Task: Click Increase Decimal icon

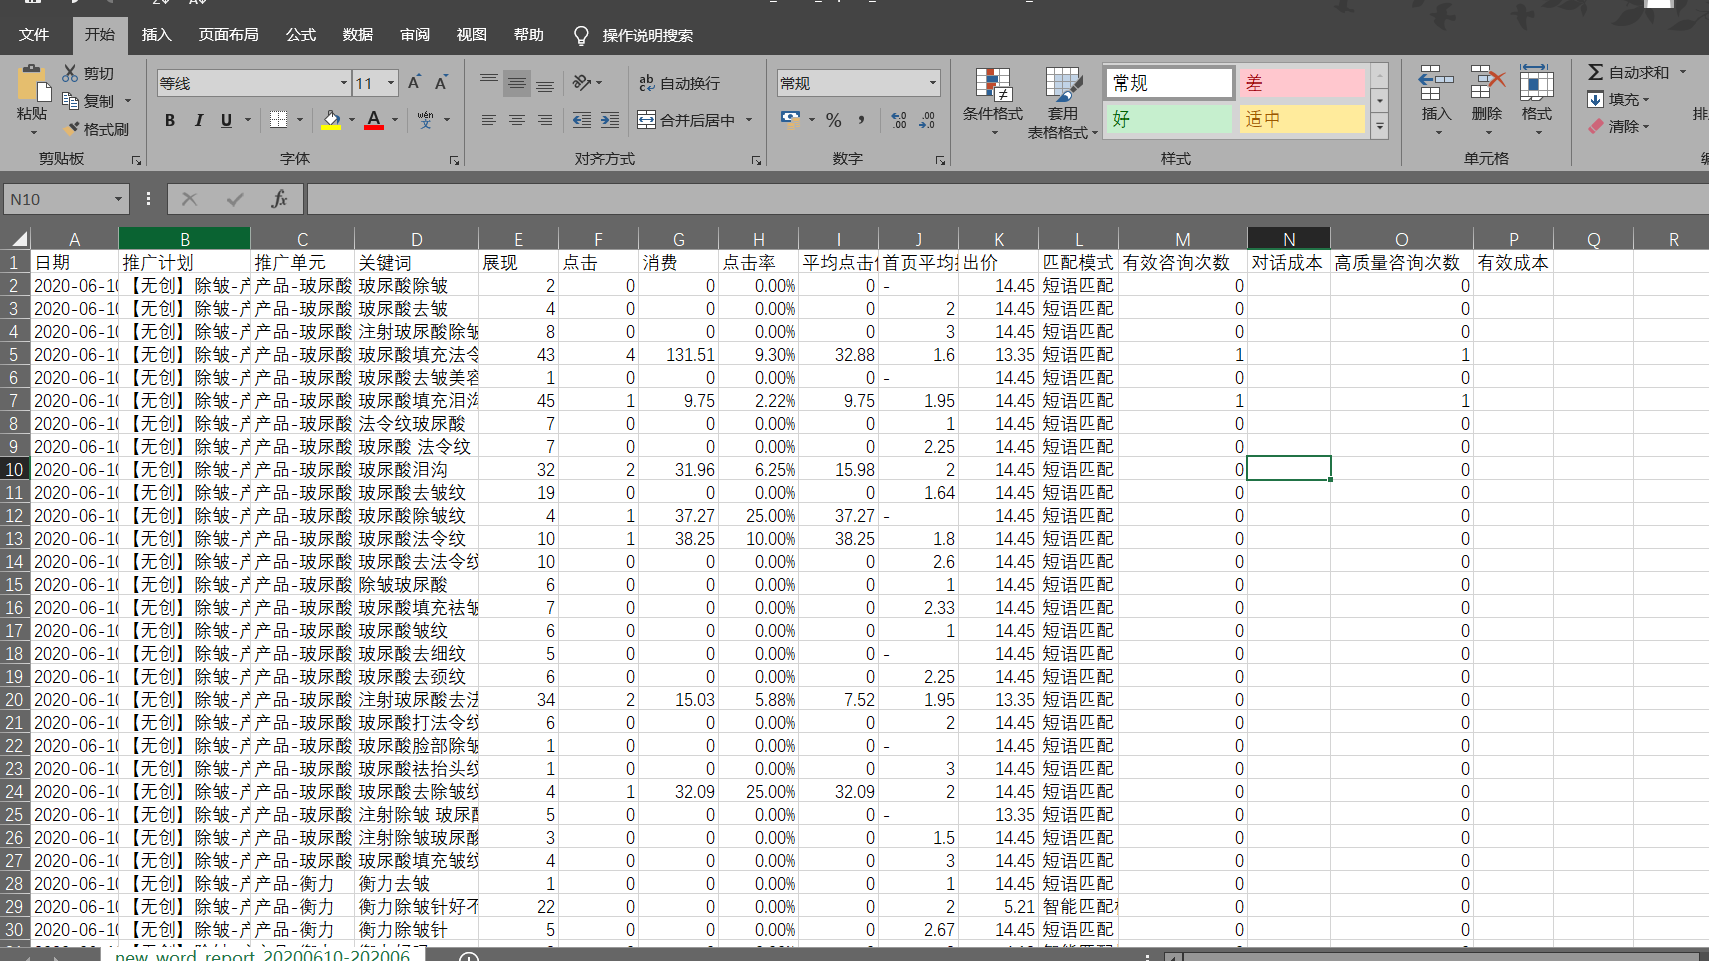Action: pyautogui.click(x=899, y=120)
